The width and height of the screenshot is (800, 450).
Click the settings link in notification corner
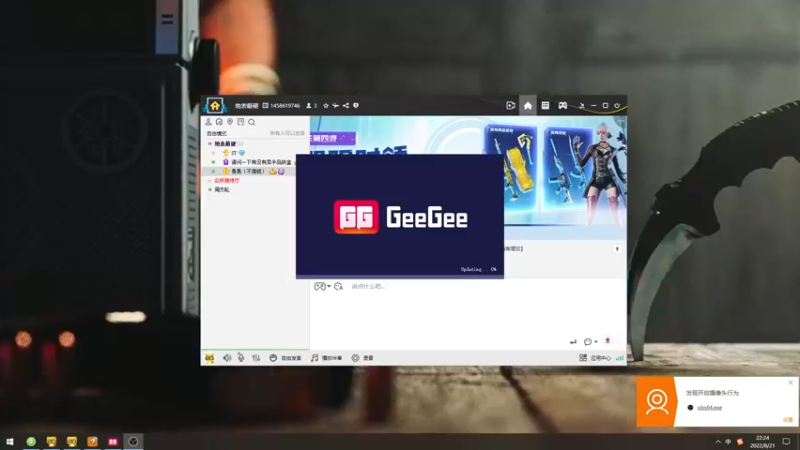click(788, 420)
